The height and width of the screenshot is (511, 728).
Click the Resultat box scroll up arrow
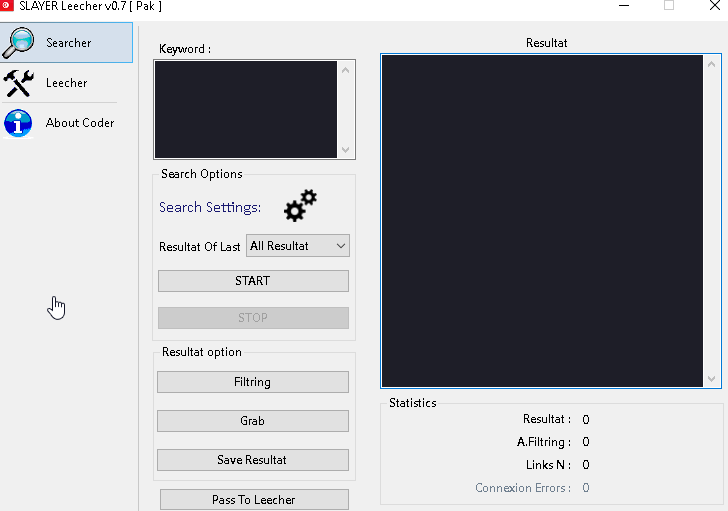(x=711, y=65)
